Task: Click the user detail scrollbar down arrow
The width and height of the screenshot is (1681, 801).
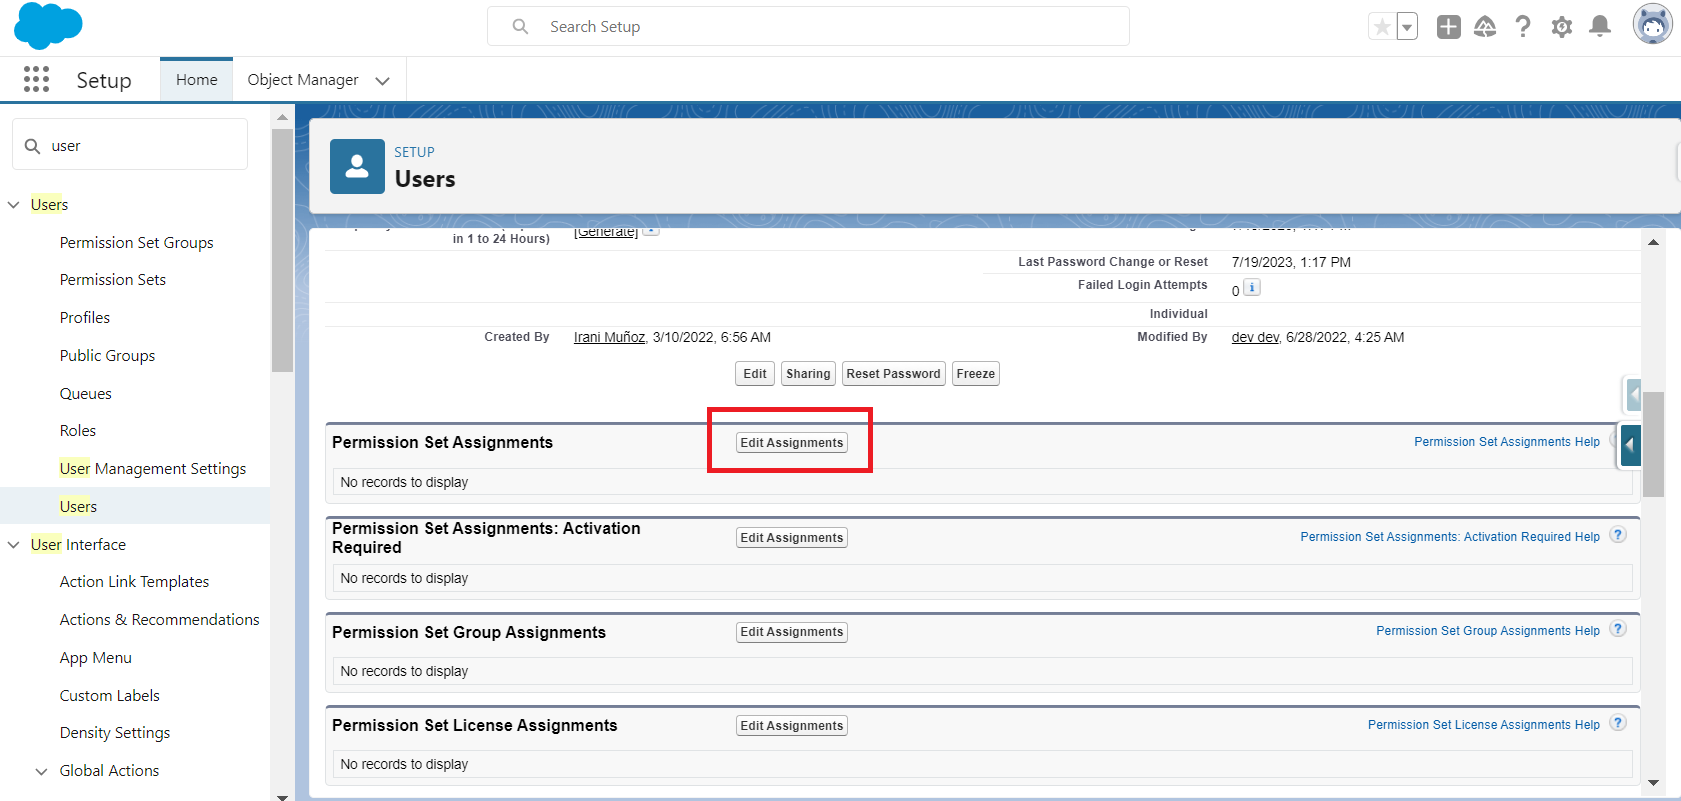Action: click(x=1653, y=783)
